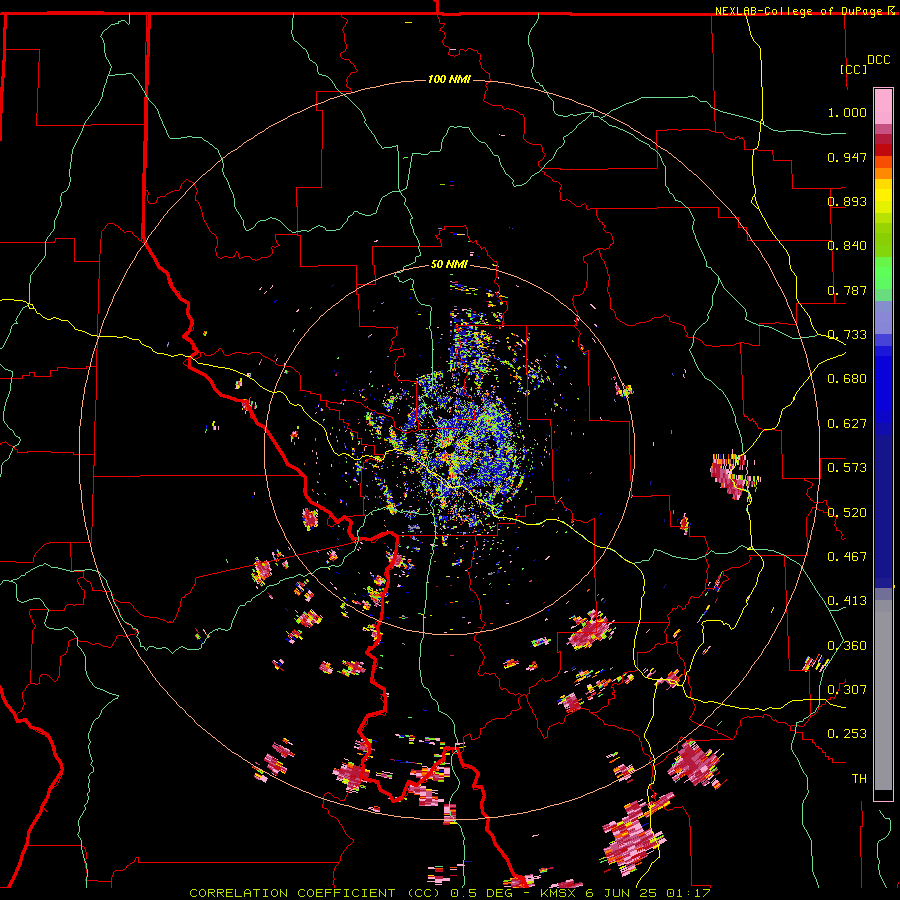Click the 0.627 scale value

tap(847, 424)
